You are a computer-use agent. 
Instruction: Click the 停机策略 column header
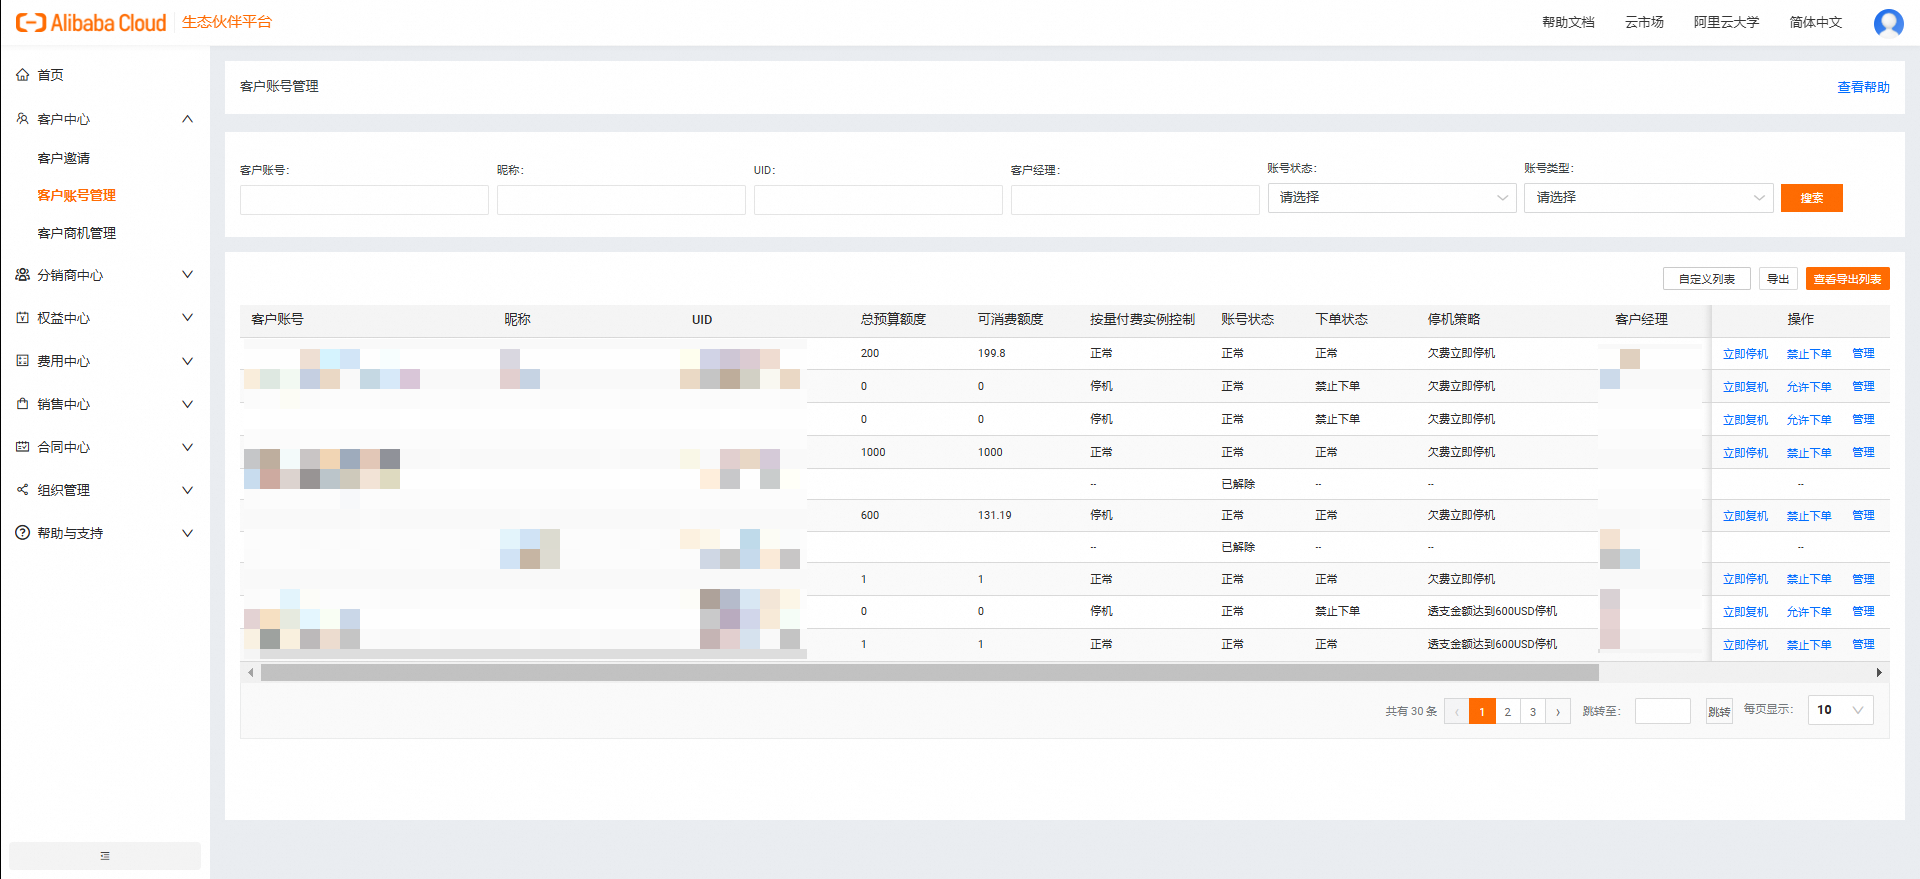pos(1454,319)
